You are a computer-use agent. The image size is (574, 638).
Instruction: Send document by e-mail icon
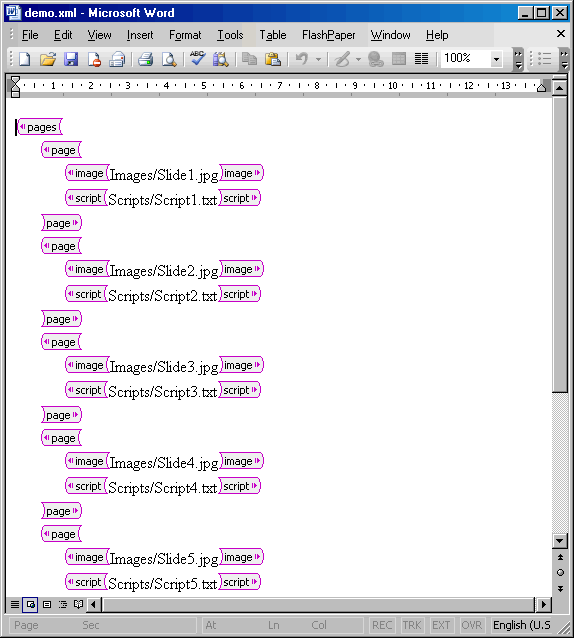click(117, 59)
